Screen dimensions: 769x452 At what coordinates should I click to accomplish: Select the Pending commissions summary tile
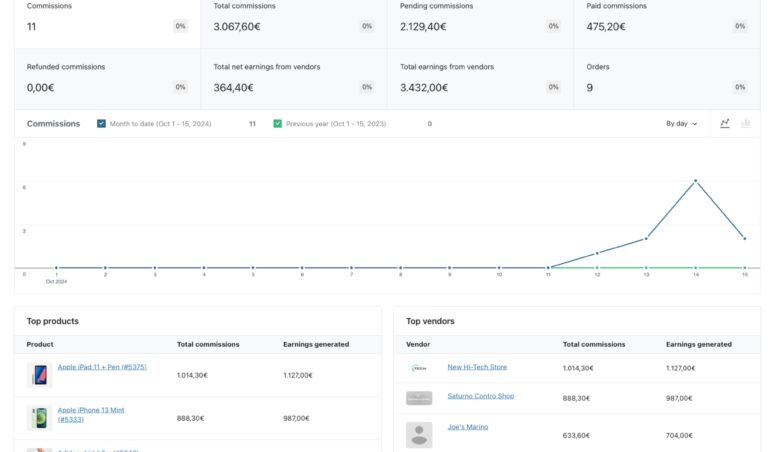click(480, 18)
